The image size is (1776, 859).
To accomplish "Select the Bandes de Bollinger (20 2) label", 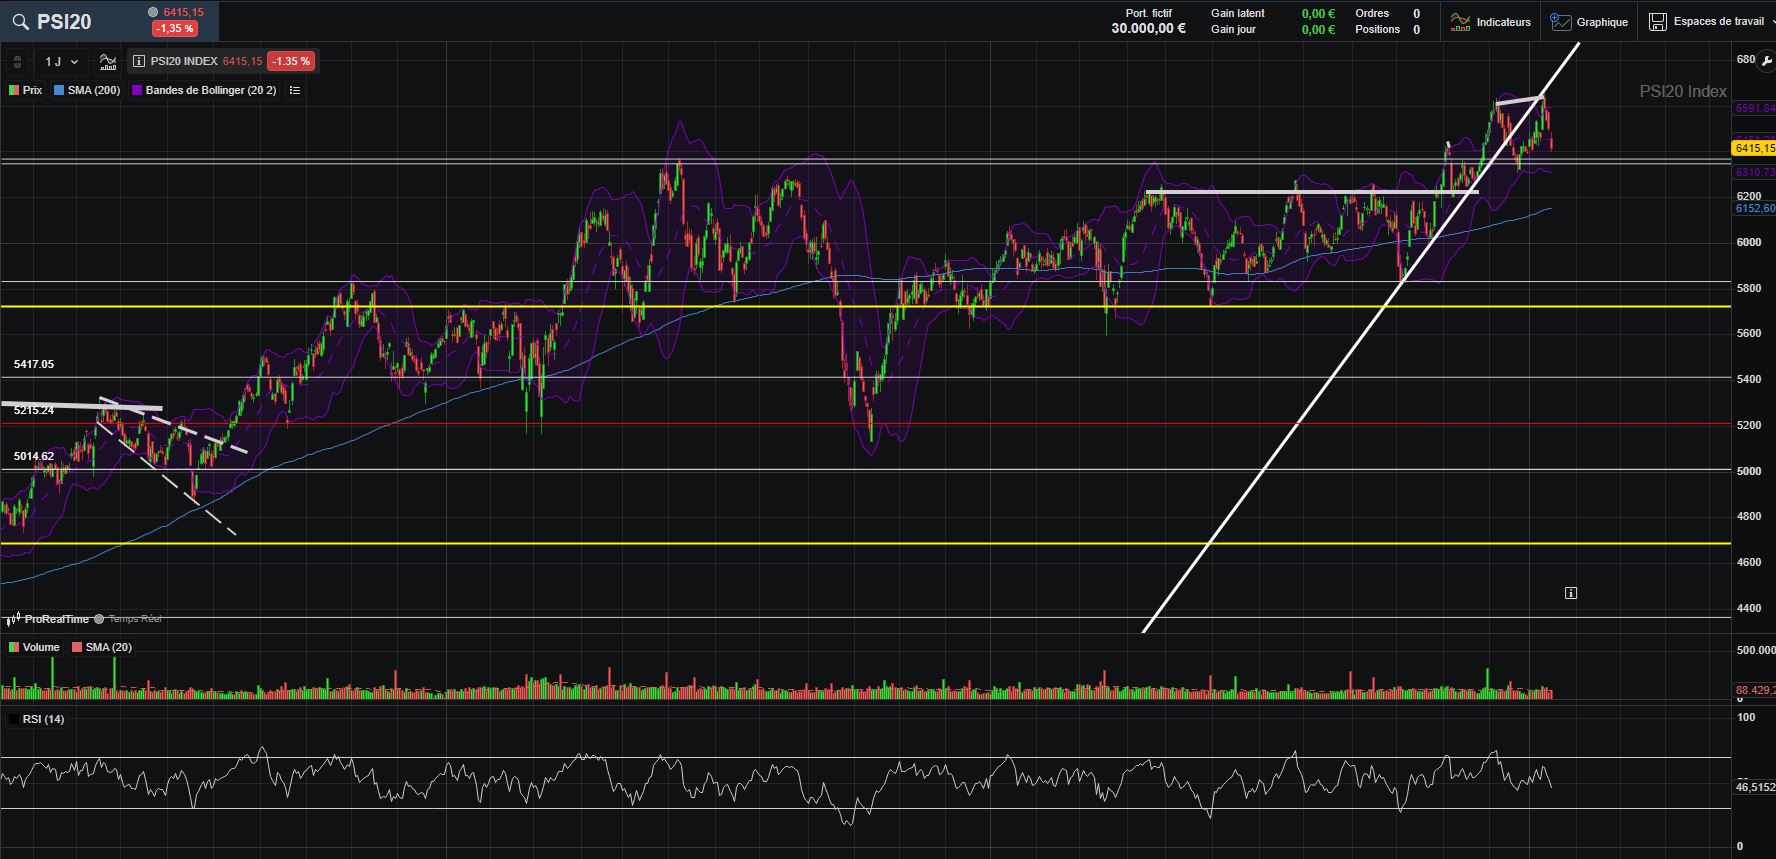I will (211, 90).
